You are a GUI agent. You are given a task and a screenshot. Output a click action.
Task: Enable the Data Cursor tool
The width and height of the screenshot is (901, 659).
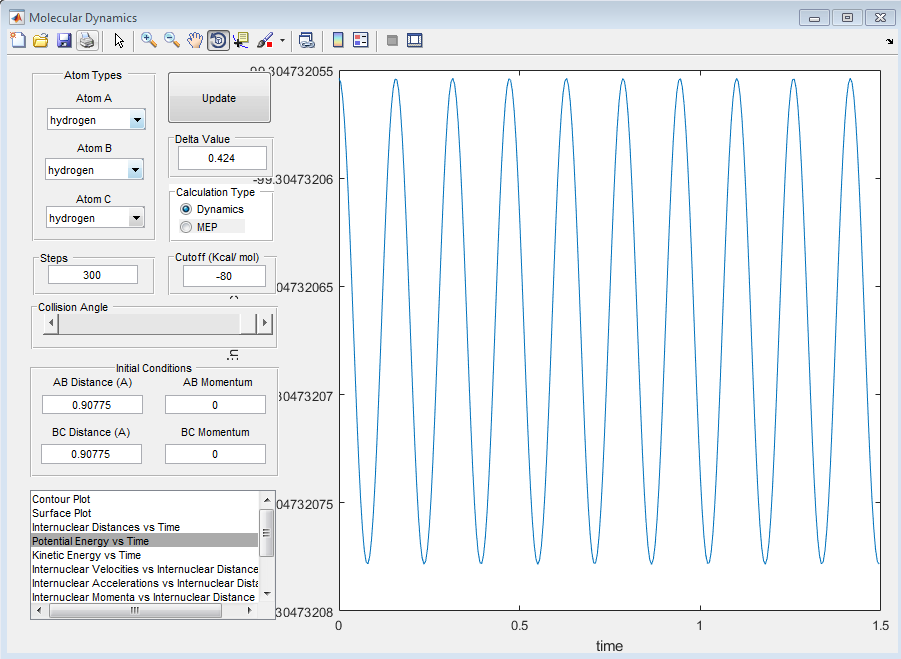point(241,40)
